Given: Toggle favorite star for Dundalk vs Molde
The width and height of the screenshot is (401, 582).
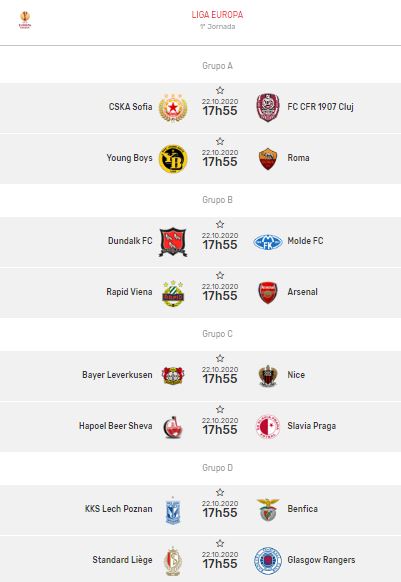Looking at the screenshot, I should pos(220,224).
